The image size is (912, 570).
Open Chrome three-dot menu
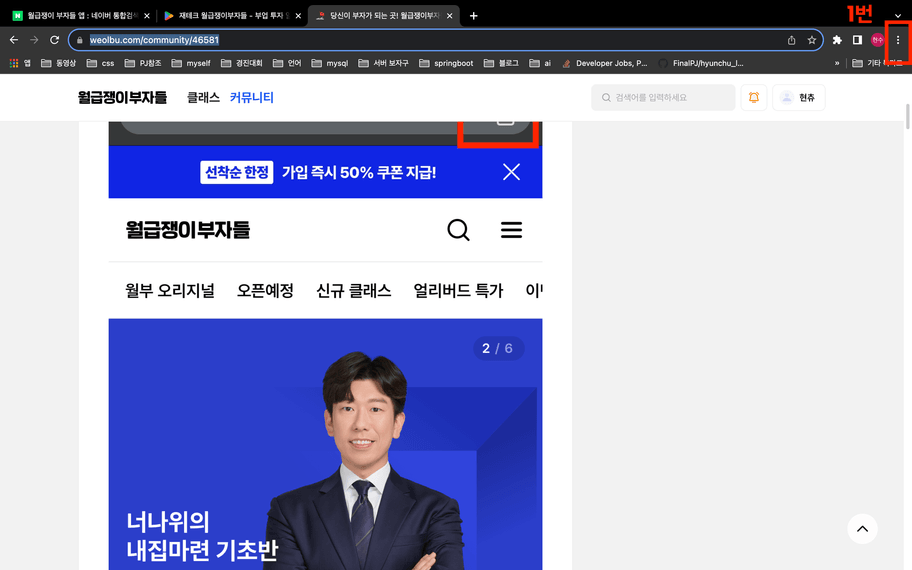[x=898, y=40]
